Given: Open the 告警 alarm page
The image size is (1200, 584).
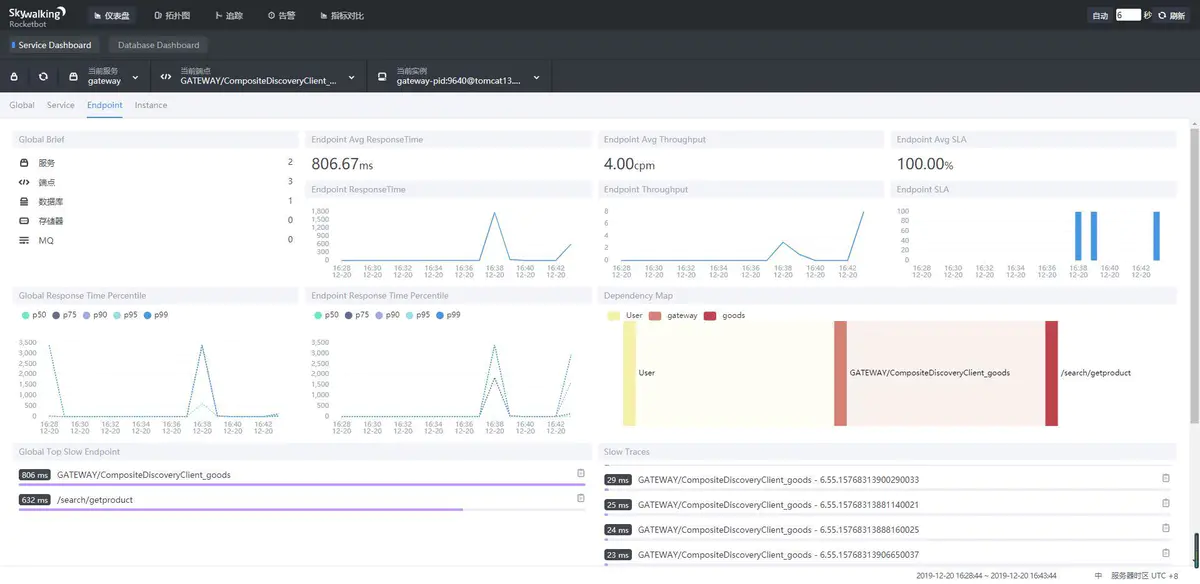Looking at the screenshot, I should click(281, 16).
